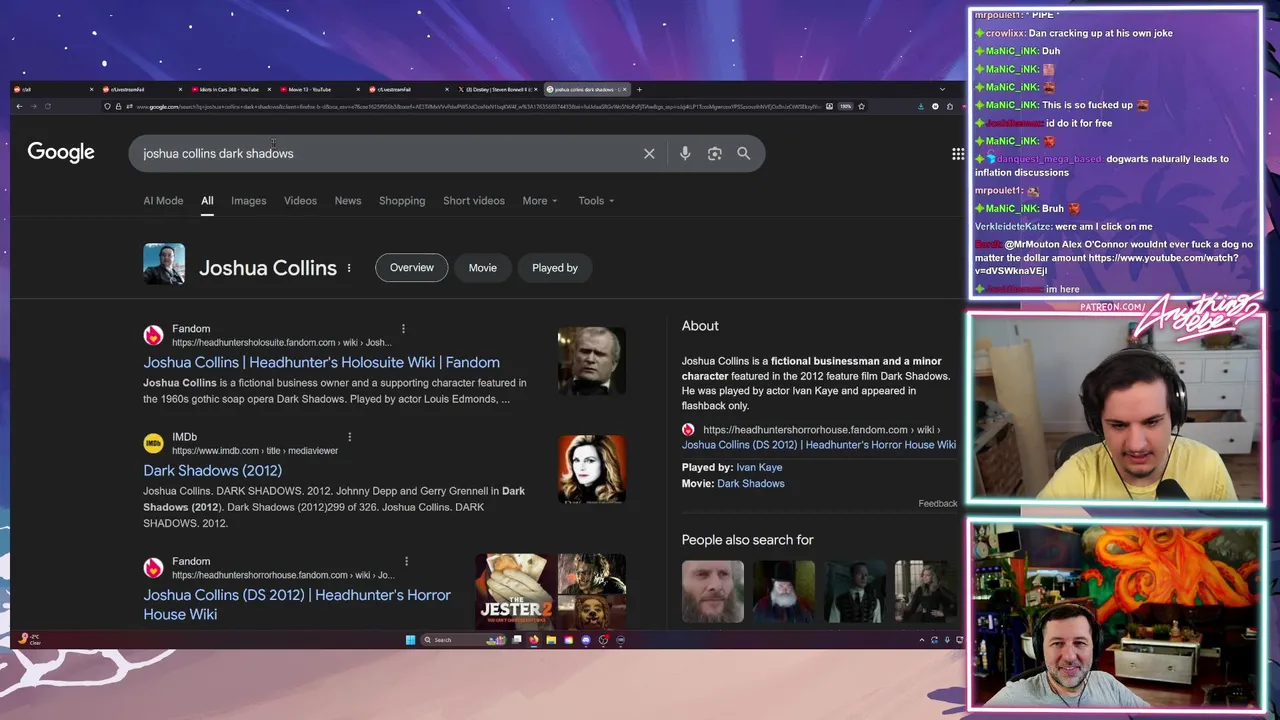Image resolution: width=1280 pixels, height=720 pixels.
Task: Open IMDb result thumbnail of blonde woman
Action: click(592, 469)
